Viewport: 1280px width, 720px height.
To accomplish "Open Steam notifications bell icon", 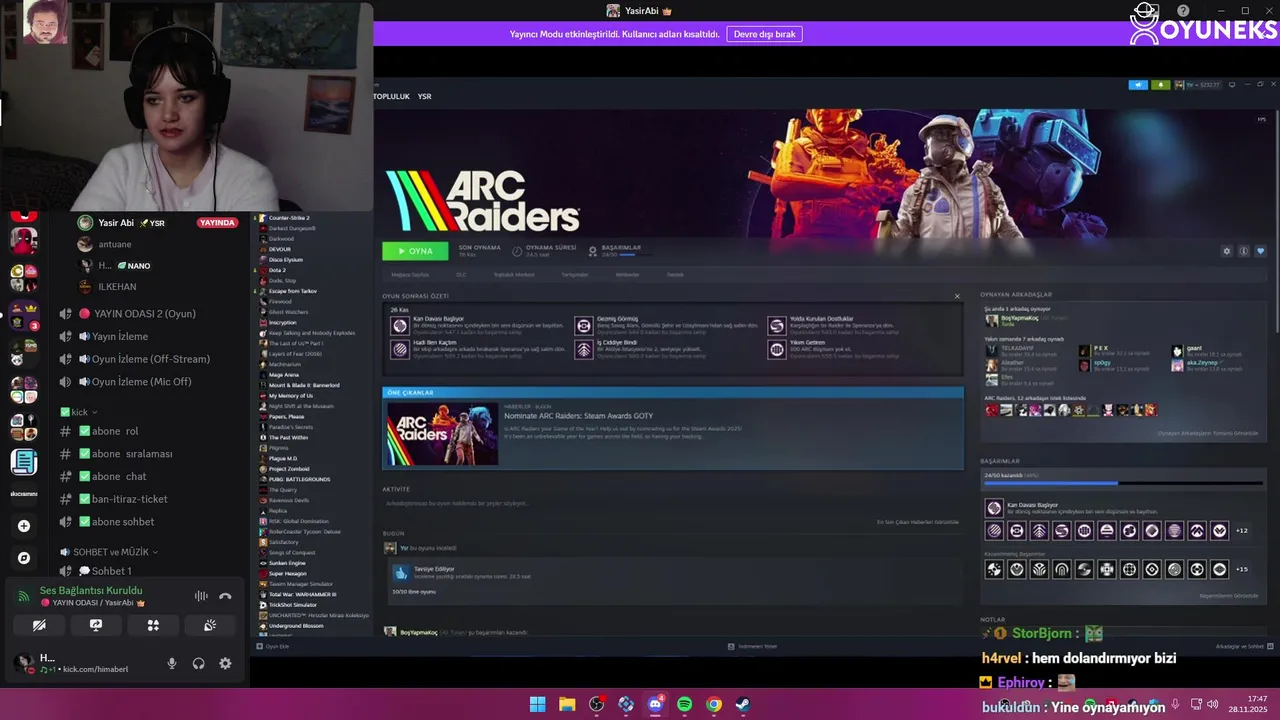I will (1160, 85).
